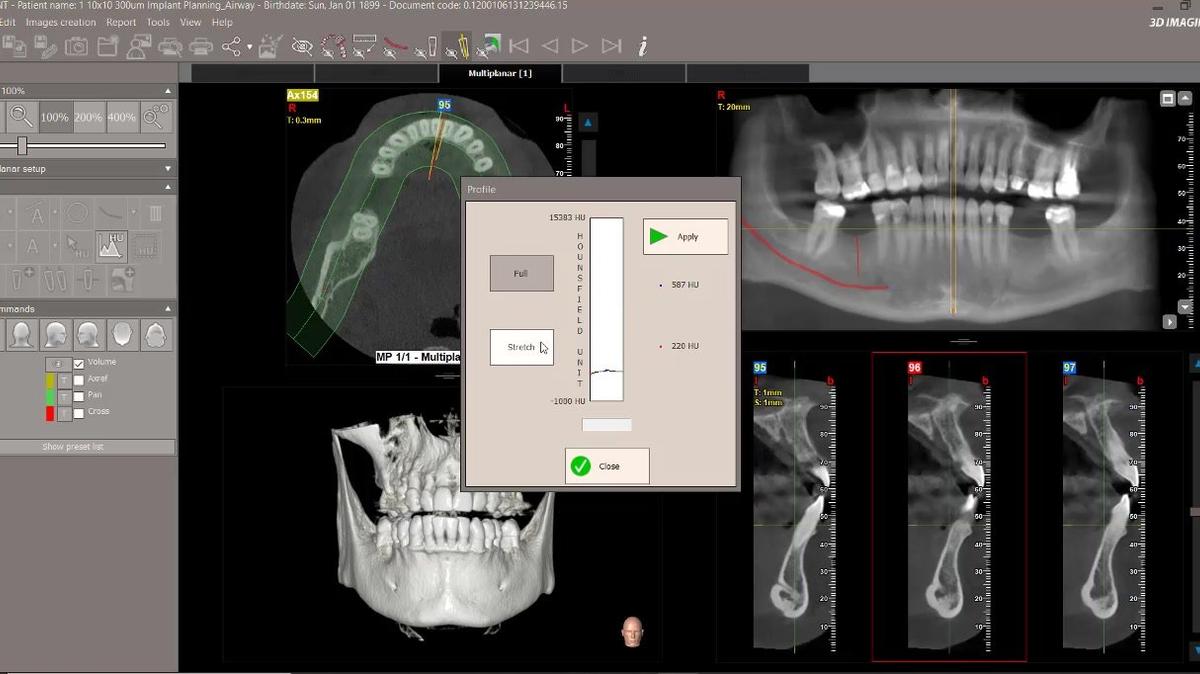Uncheck the Volume checkbox
The width and height of the screenshot is (1200, 674).
tap(79, 363)
